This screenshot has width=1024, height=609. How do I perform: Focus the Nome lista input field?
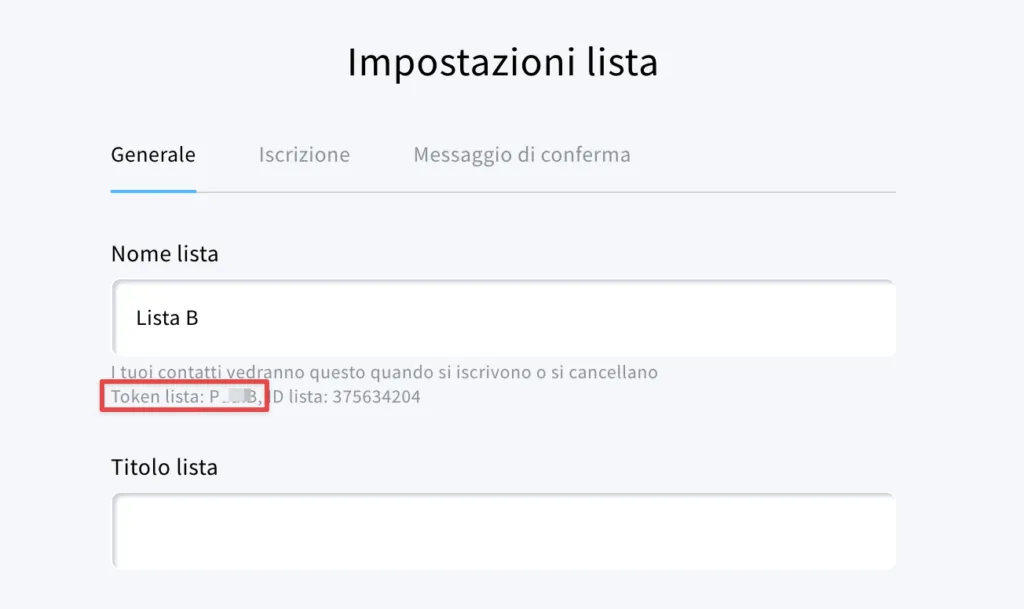pos(504,318)
